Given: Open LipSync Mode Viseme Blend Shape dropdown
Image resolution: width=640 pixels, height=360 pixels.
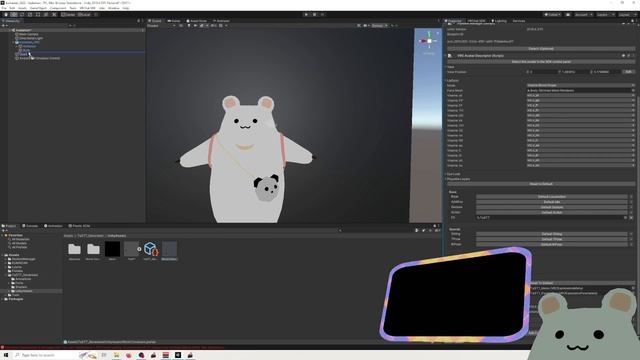Looking at the screenshot, I should 581,85.
